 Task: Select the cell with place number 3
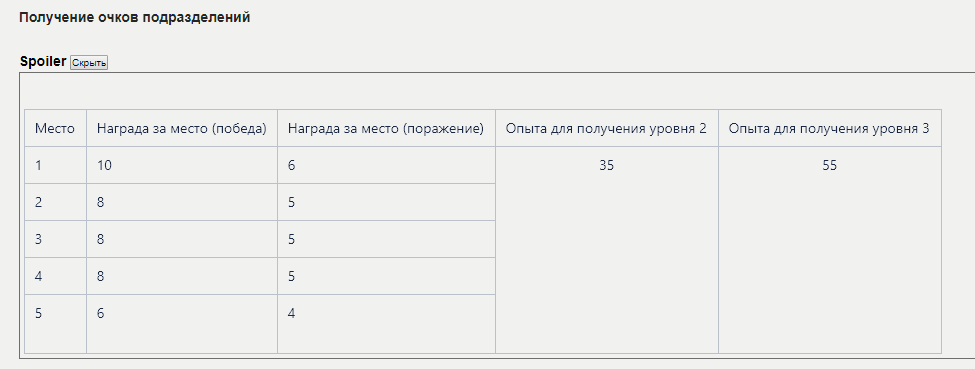click(55, 239)
